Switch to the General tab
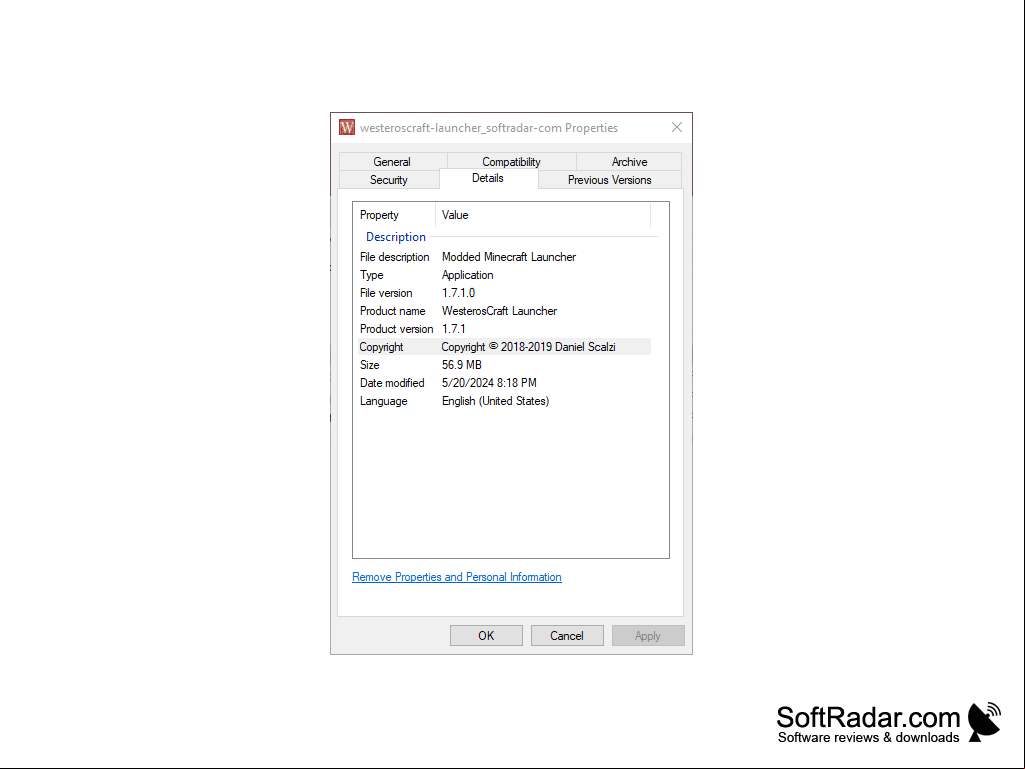 [392, 162]
